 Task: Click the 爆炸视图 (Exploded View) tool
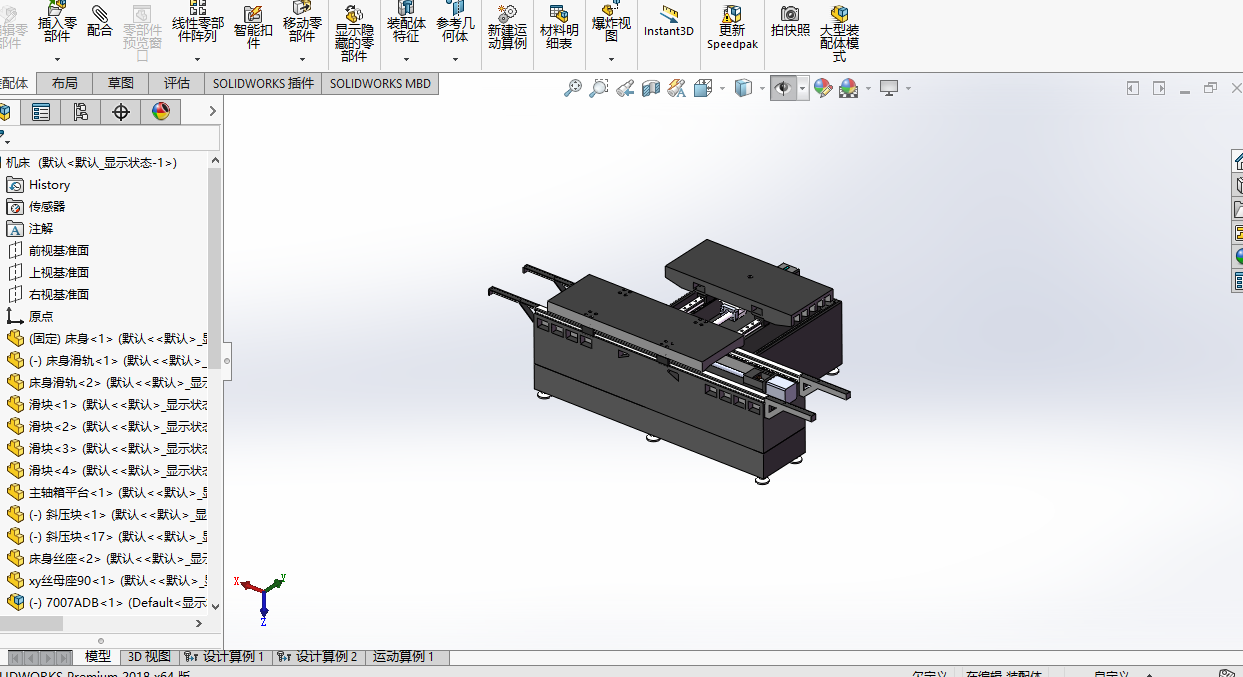[x=611, y=22]
